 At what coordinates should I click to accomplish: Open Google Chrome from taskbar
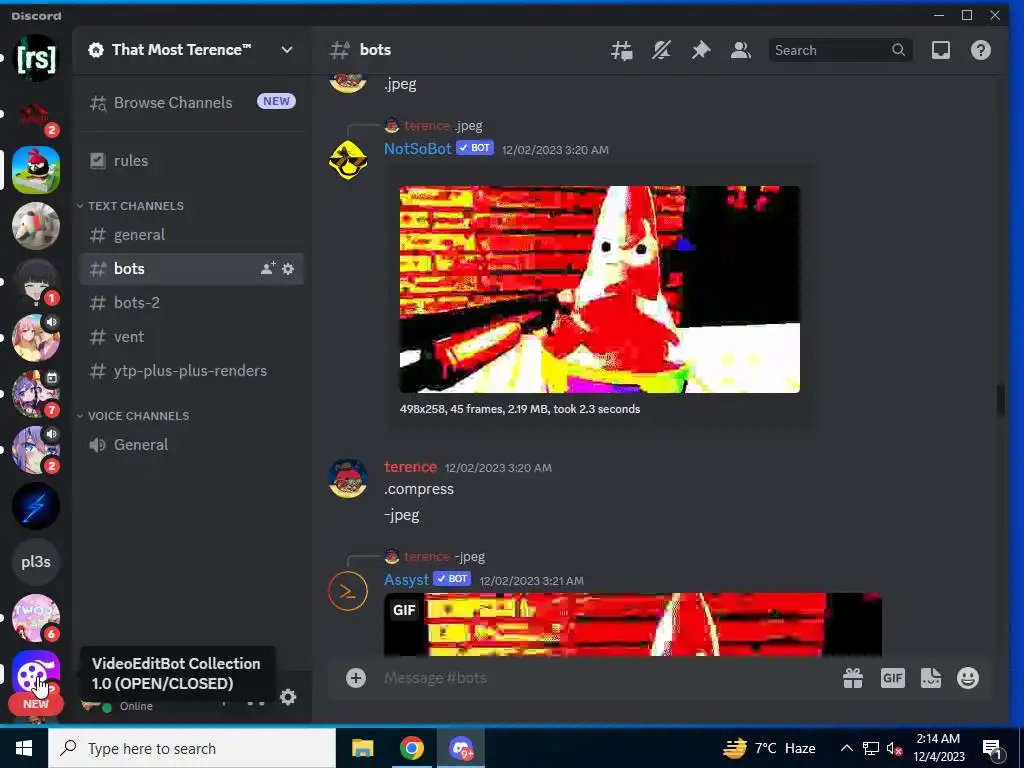pyautogui.click(x=411, y=748)
